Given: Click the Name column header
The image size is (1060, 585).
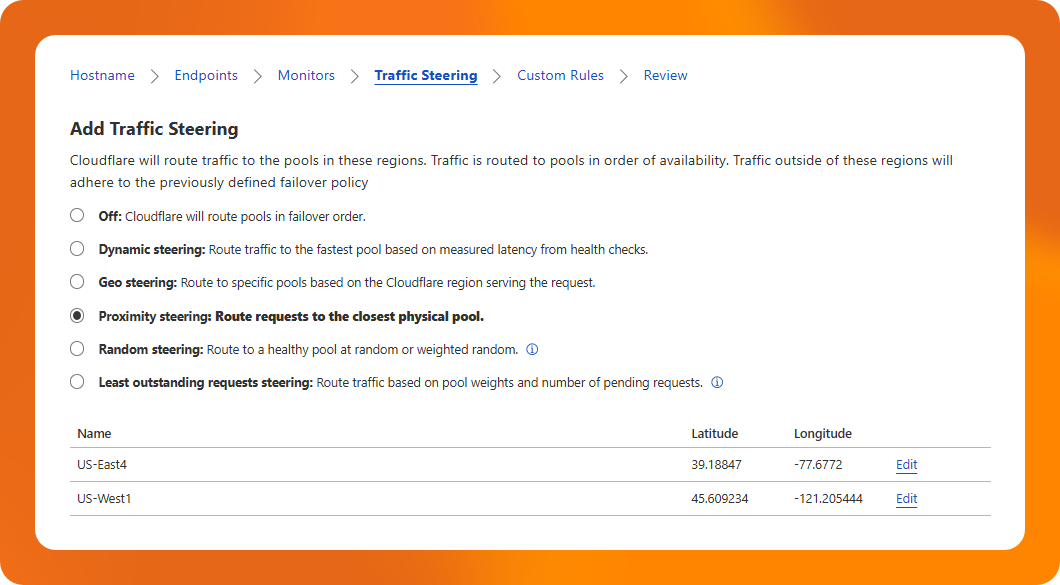Looking at the screenshot, I should [x=94, y=434].
